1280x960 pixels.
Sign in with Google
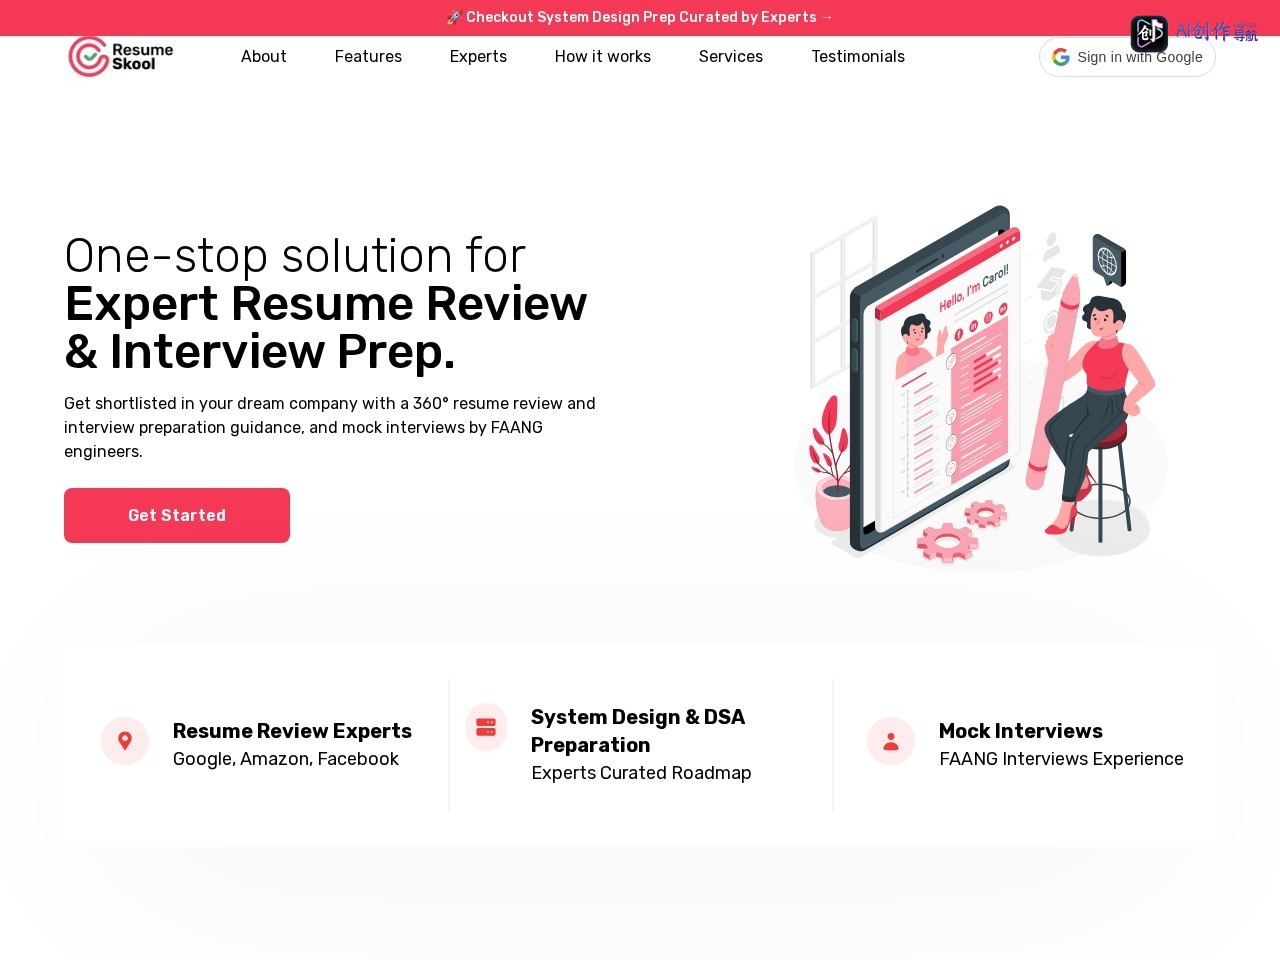[x=1127, y=57]
